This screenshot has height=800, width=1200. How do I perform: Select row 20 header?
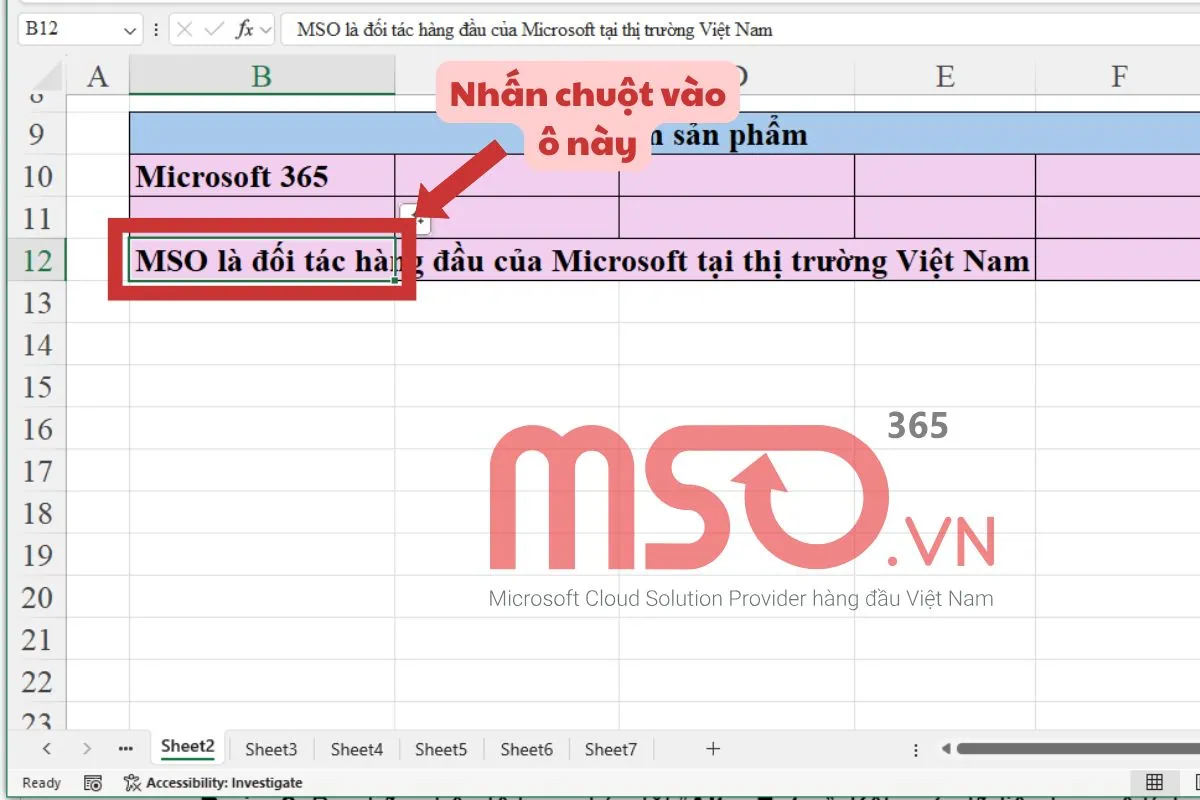pyautogui.click(x=37, y=596)
